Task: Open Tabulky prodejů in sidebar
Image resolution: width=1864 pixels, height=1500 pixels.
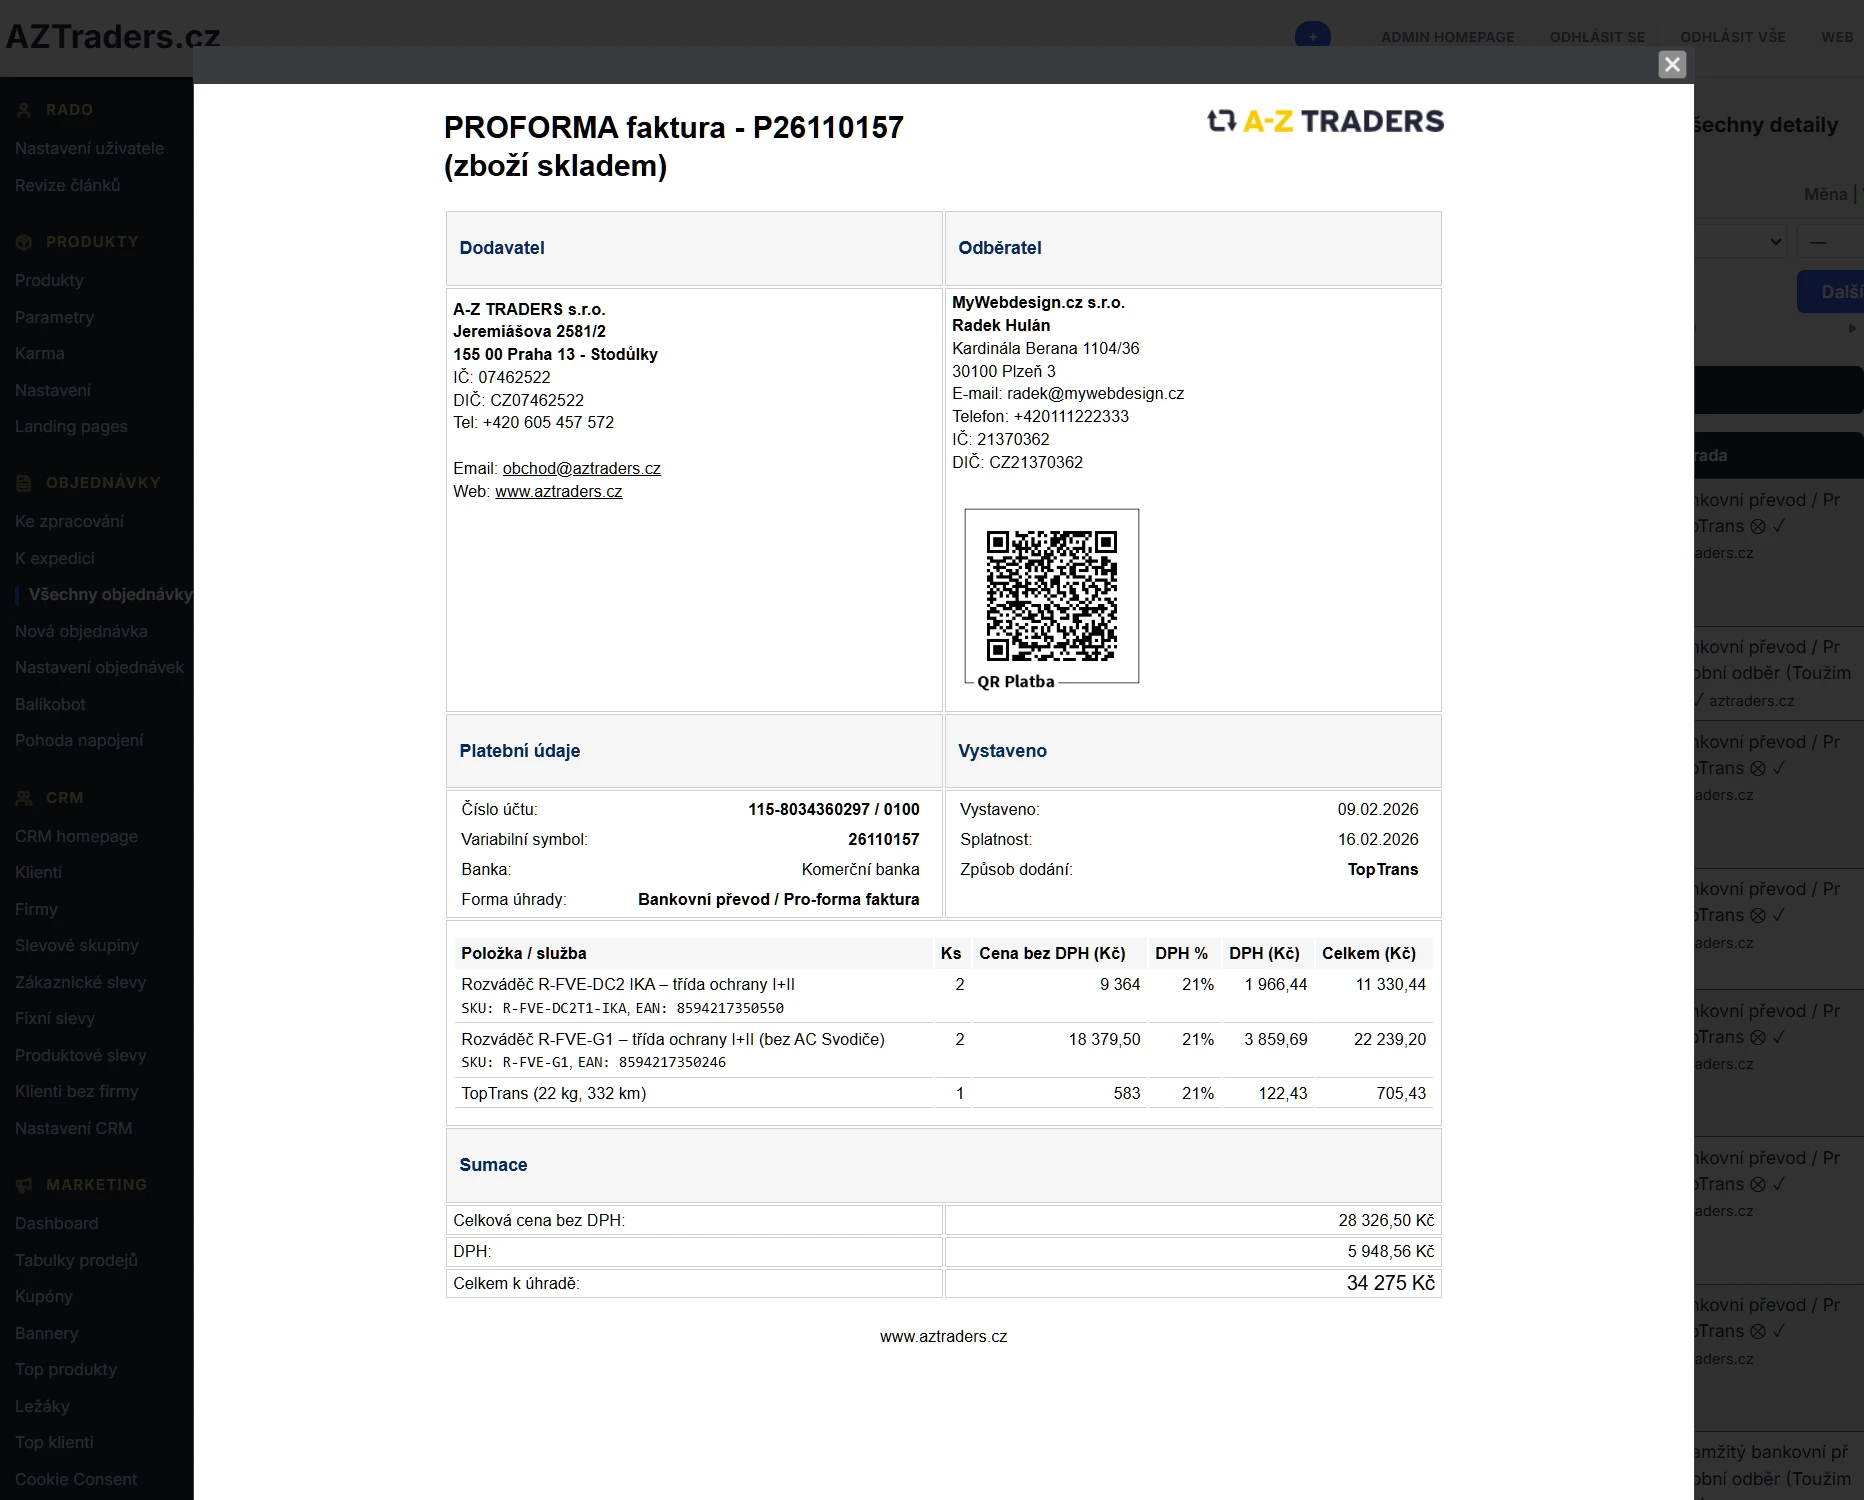Action: pyautogui.click(x=76, y=1260)
